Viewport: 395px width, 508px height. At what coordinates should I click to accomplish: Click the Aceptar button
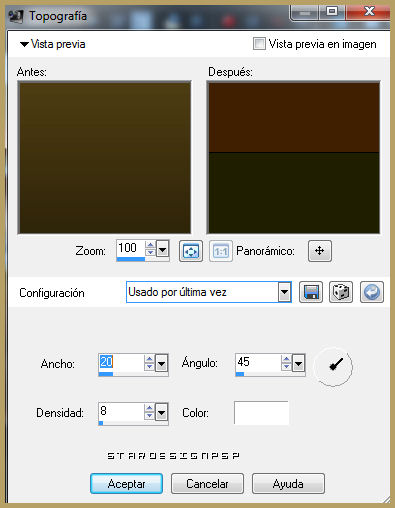(x=126, y=484)
